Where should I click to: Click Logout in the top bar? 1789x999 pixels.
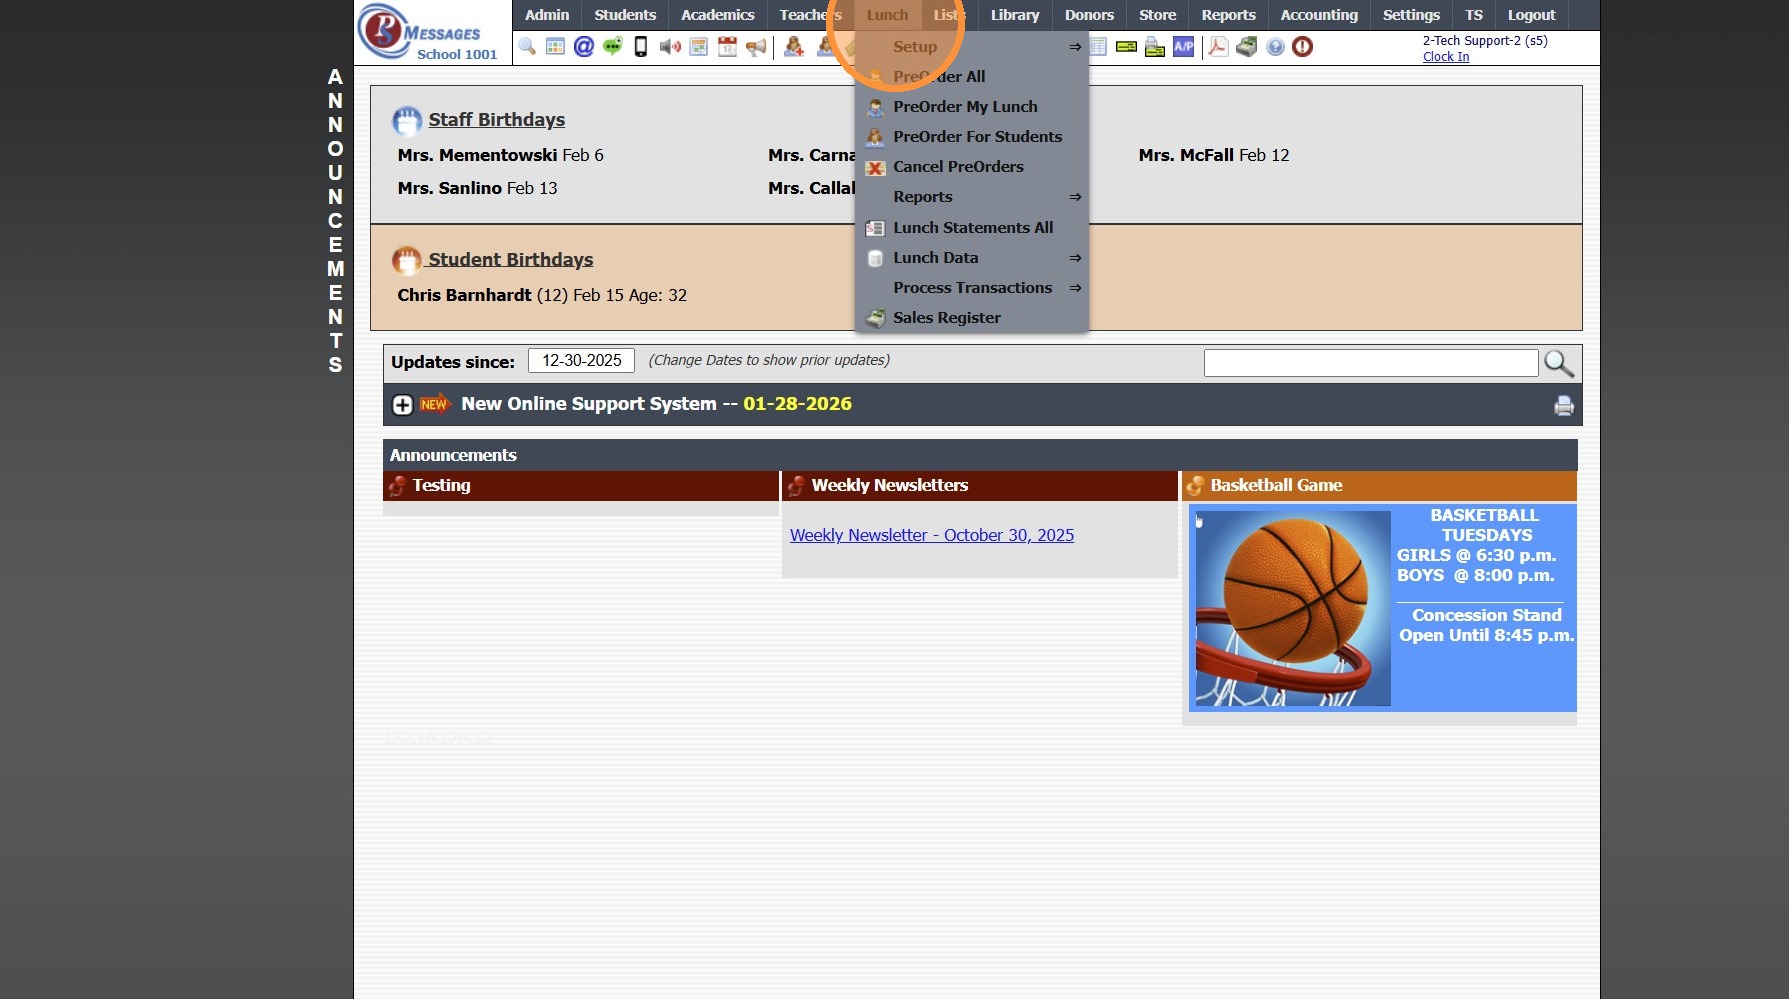1532,15
